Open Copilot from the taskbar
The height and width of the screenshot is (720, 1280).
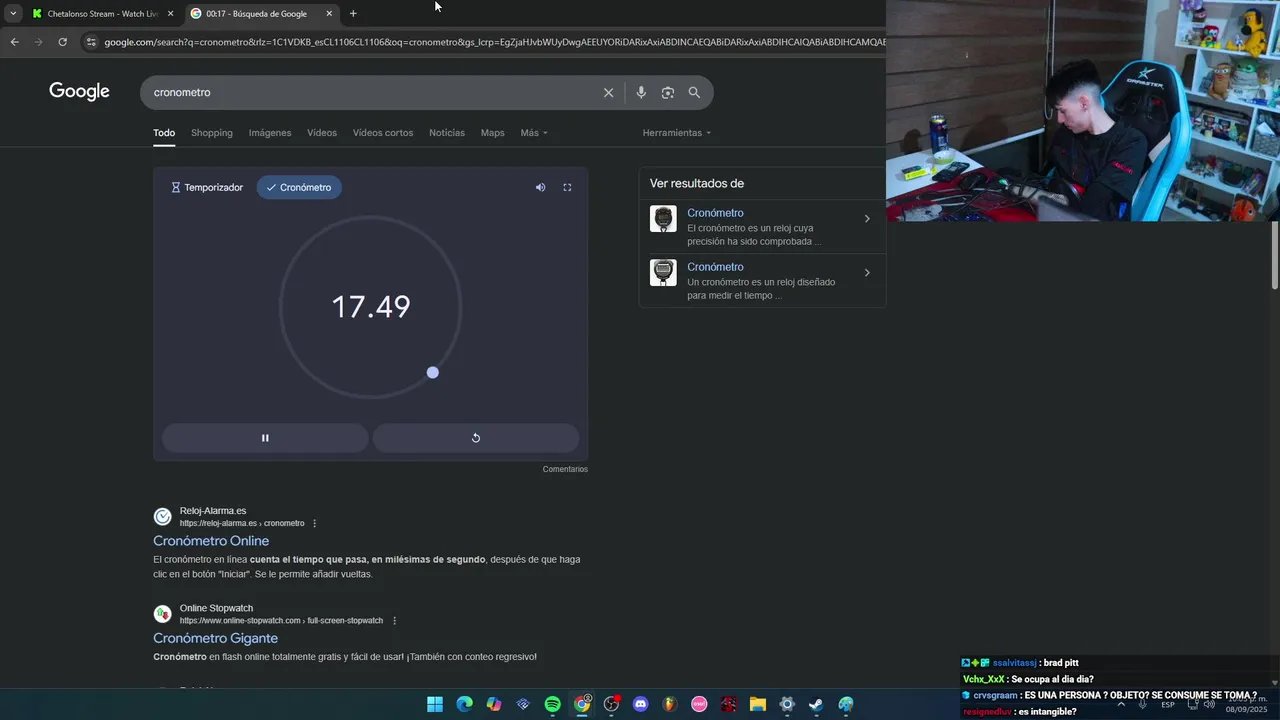(494, 704)
